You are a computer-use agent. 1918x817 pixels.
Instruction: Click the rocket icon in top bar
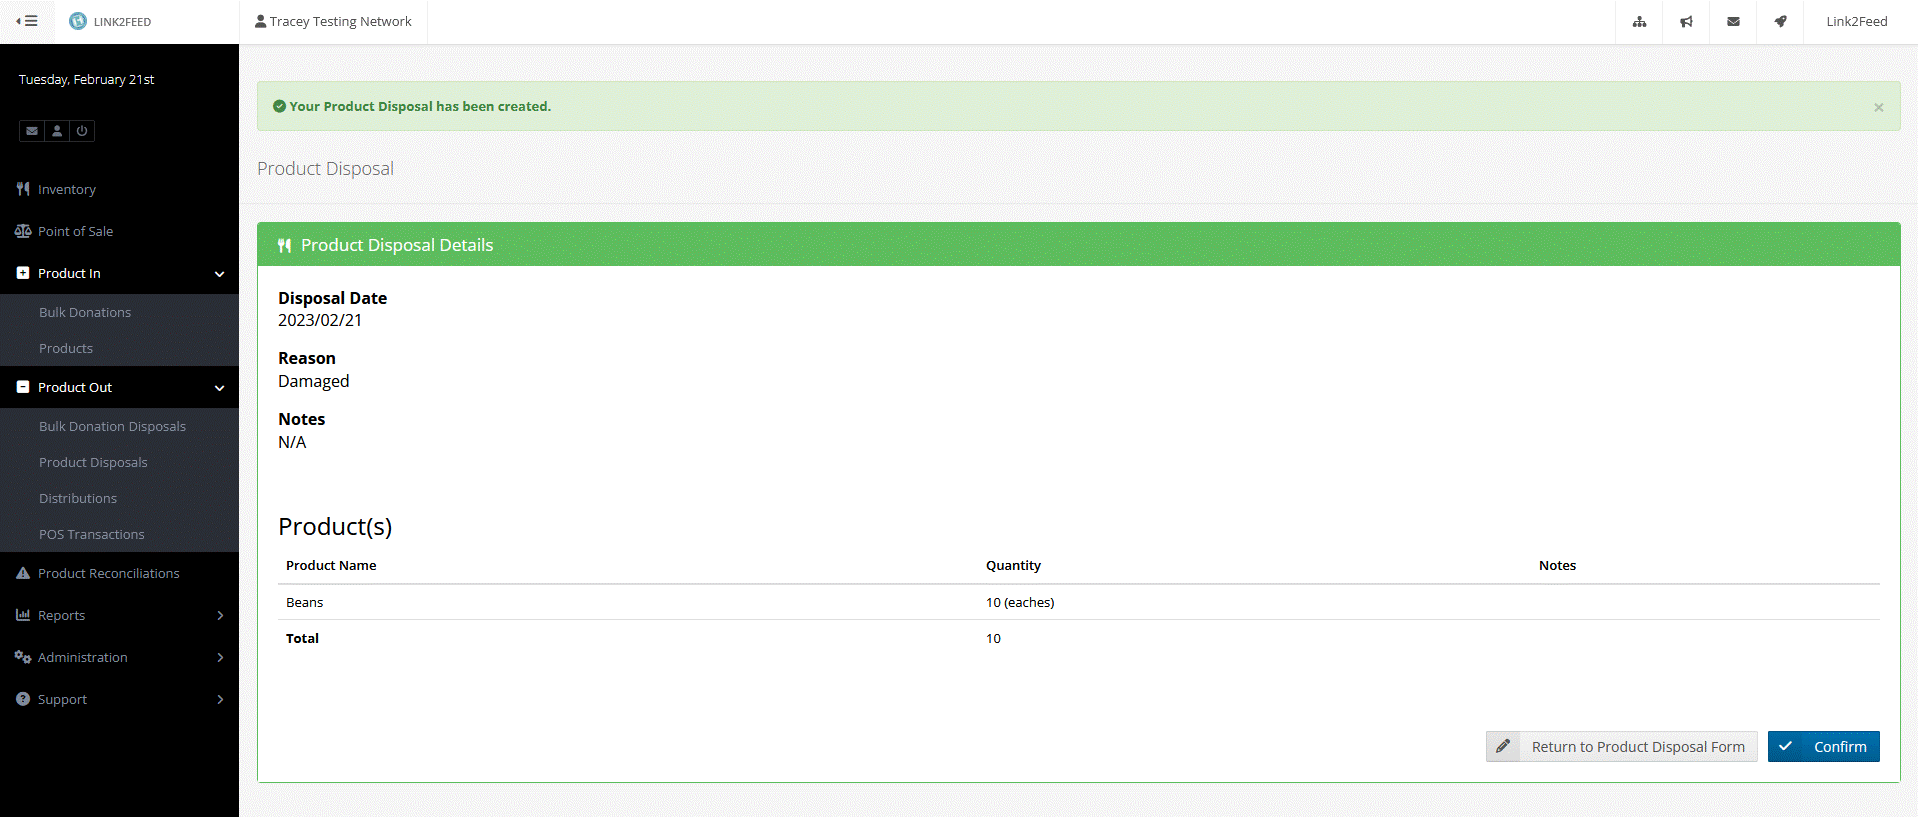tap(1780, 22)
